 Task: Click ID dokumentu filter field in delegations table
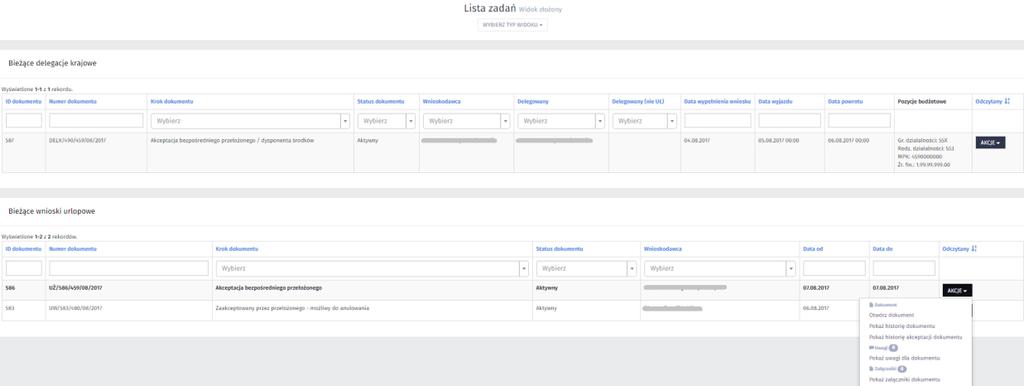(24, 121)
